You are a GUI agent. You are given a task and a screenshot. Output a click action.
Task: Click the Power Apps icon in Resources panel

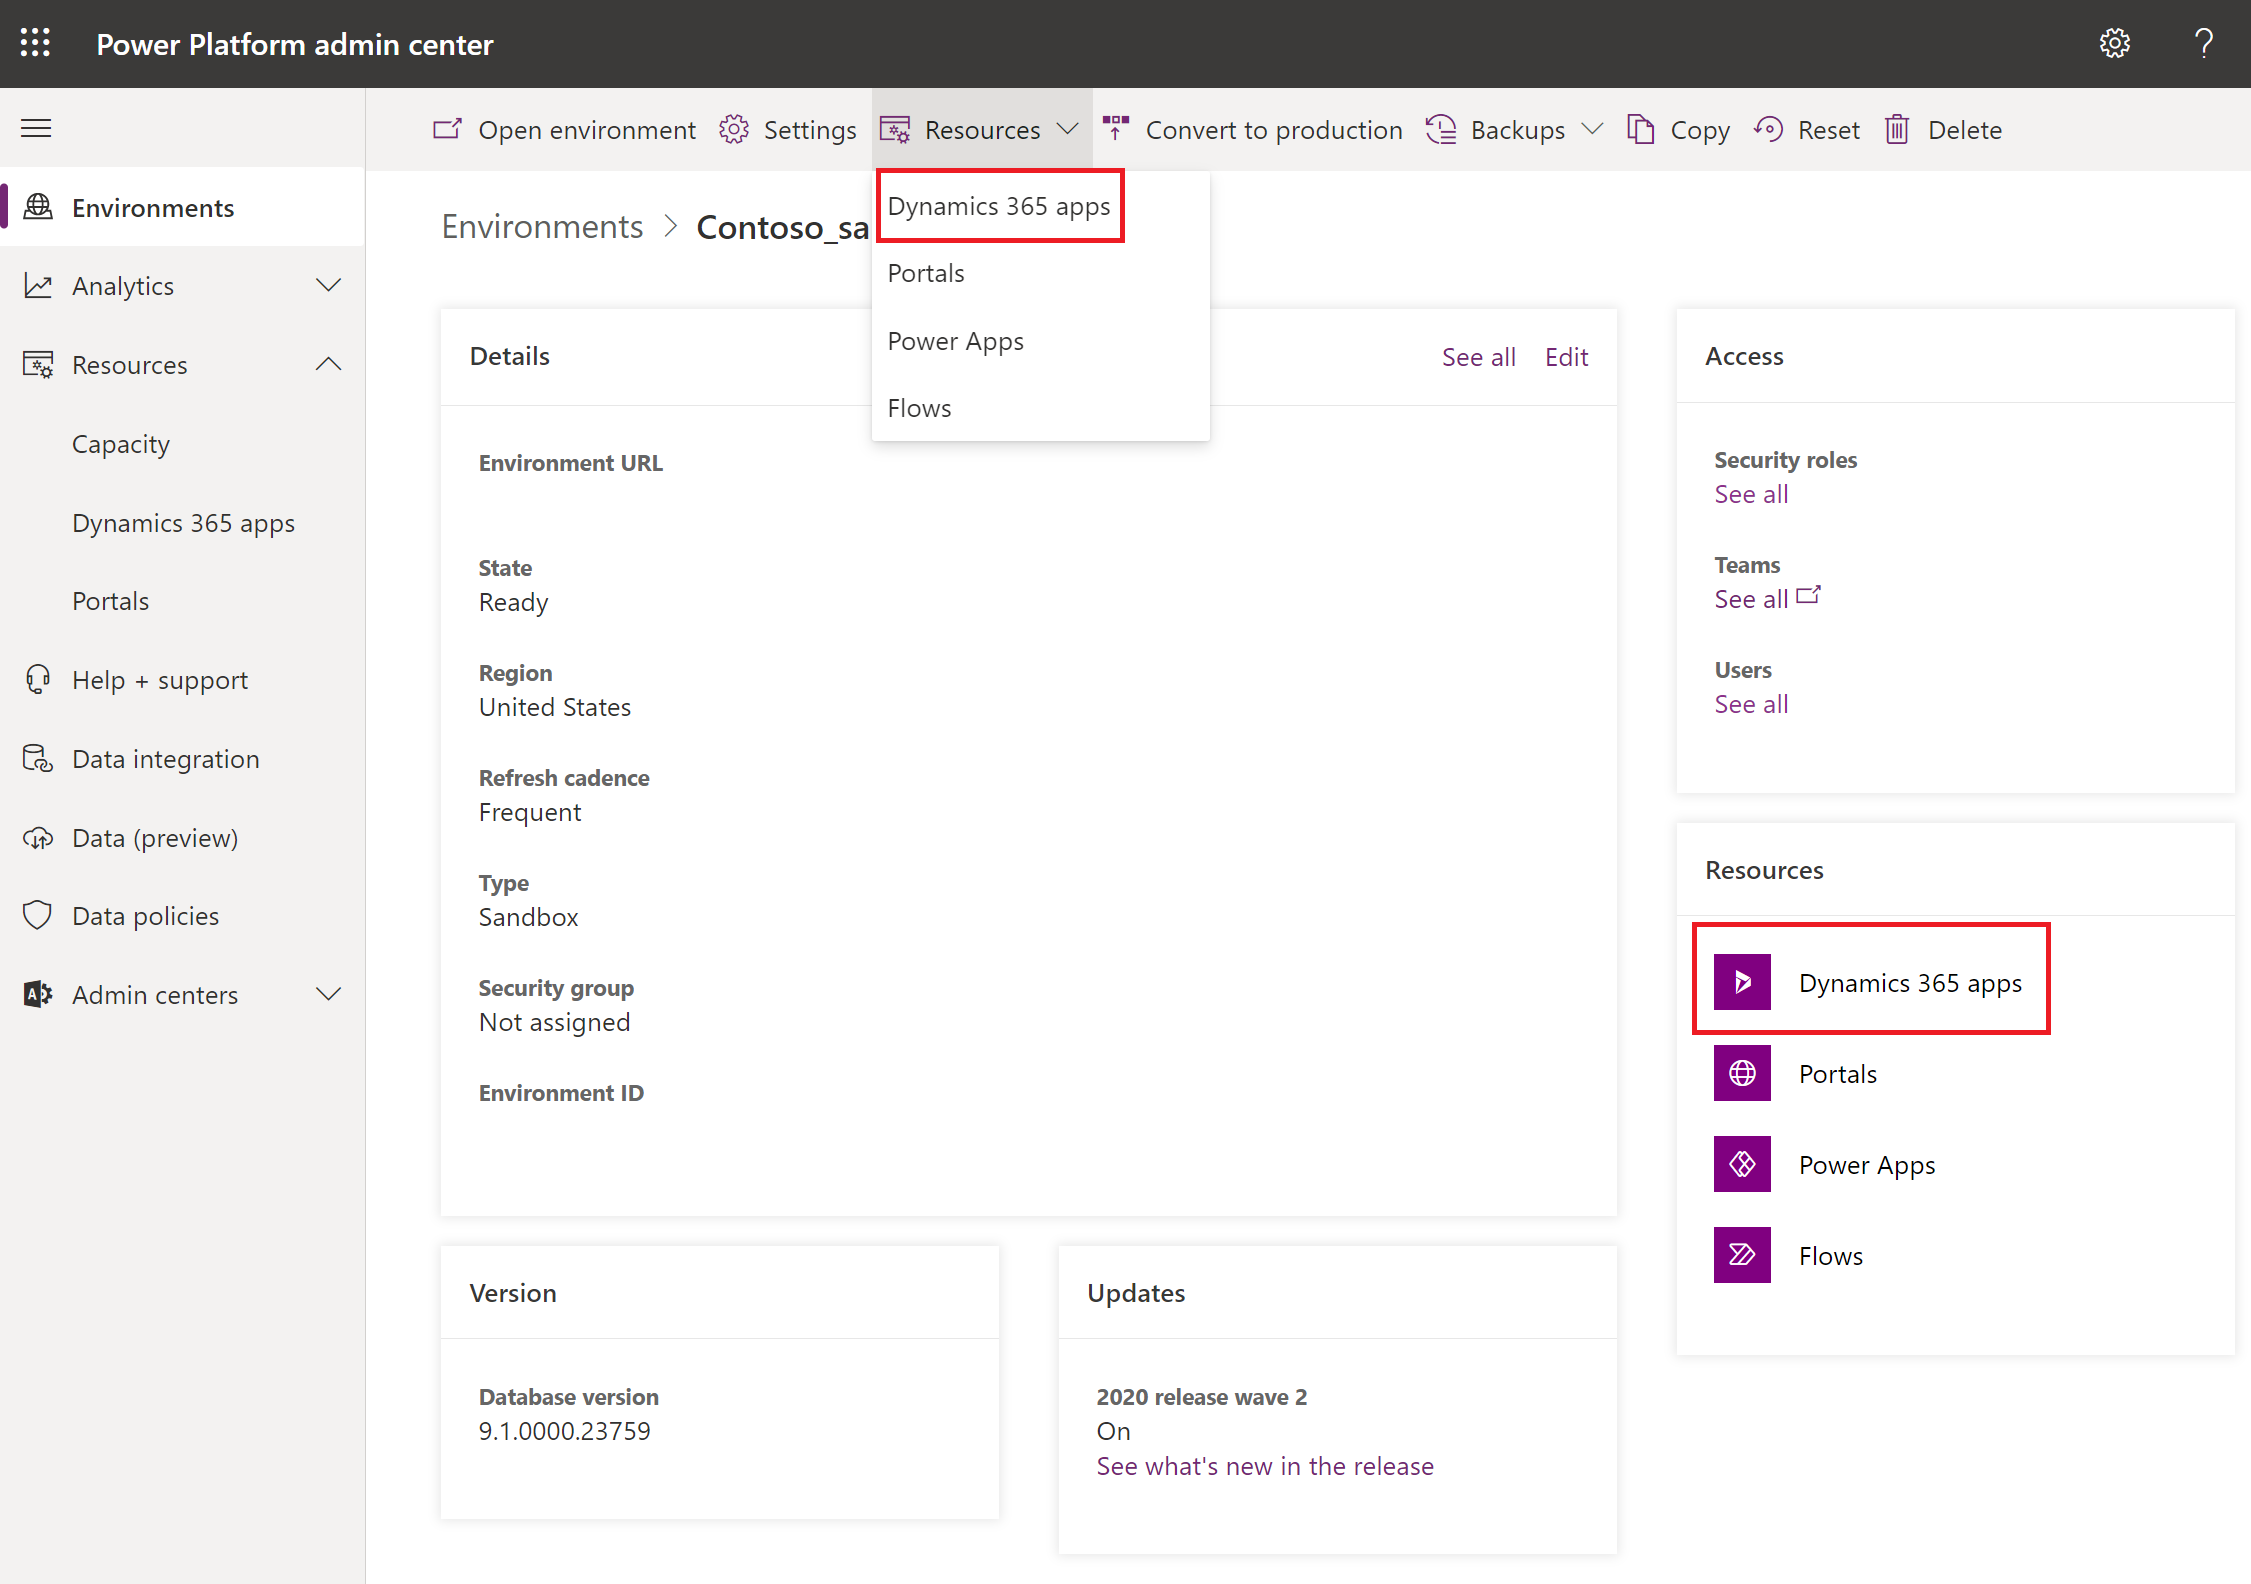coord(1744,1166)
